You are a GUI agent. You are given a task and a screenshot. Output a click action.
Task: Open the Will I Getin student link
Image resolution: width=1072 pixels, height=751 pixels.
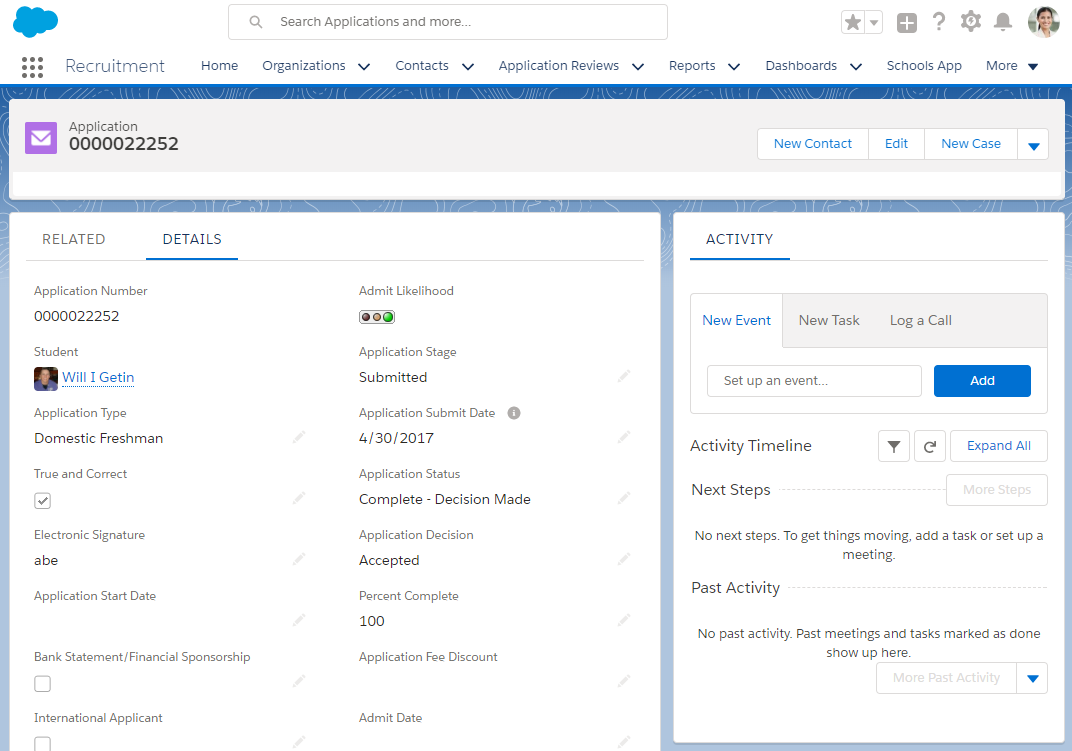pos(98,377)
